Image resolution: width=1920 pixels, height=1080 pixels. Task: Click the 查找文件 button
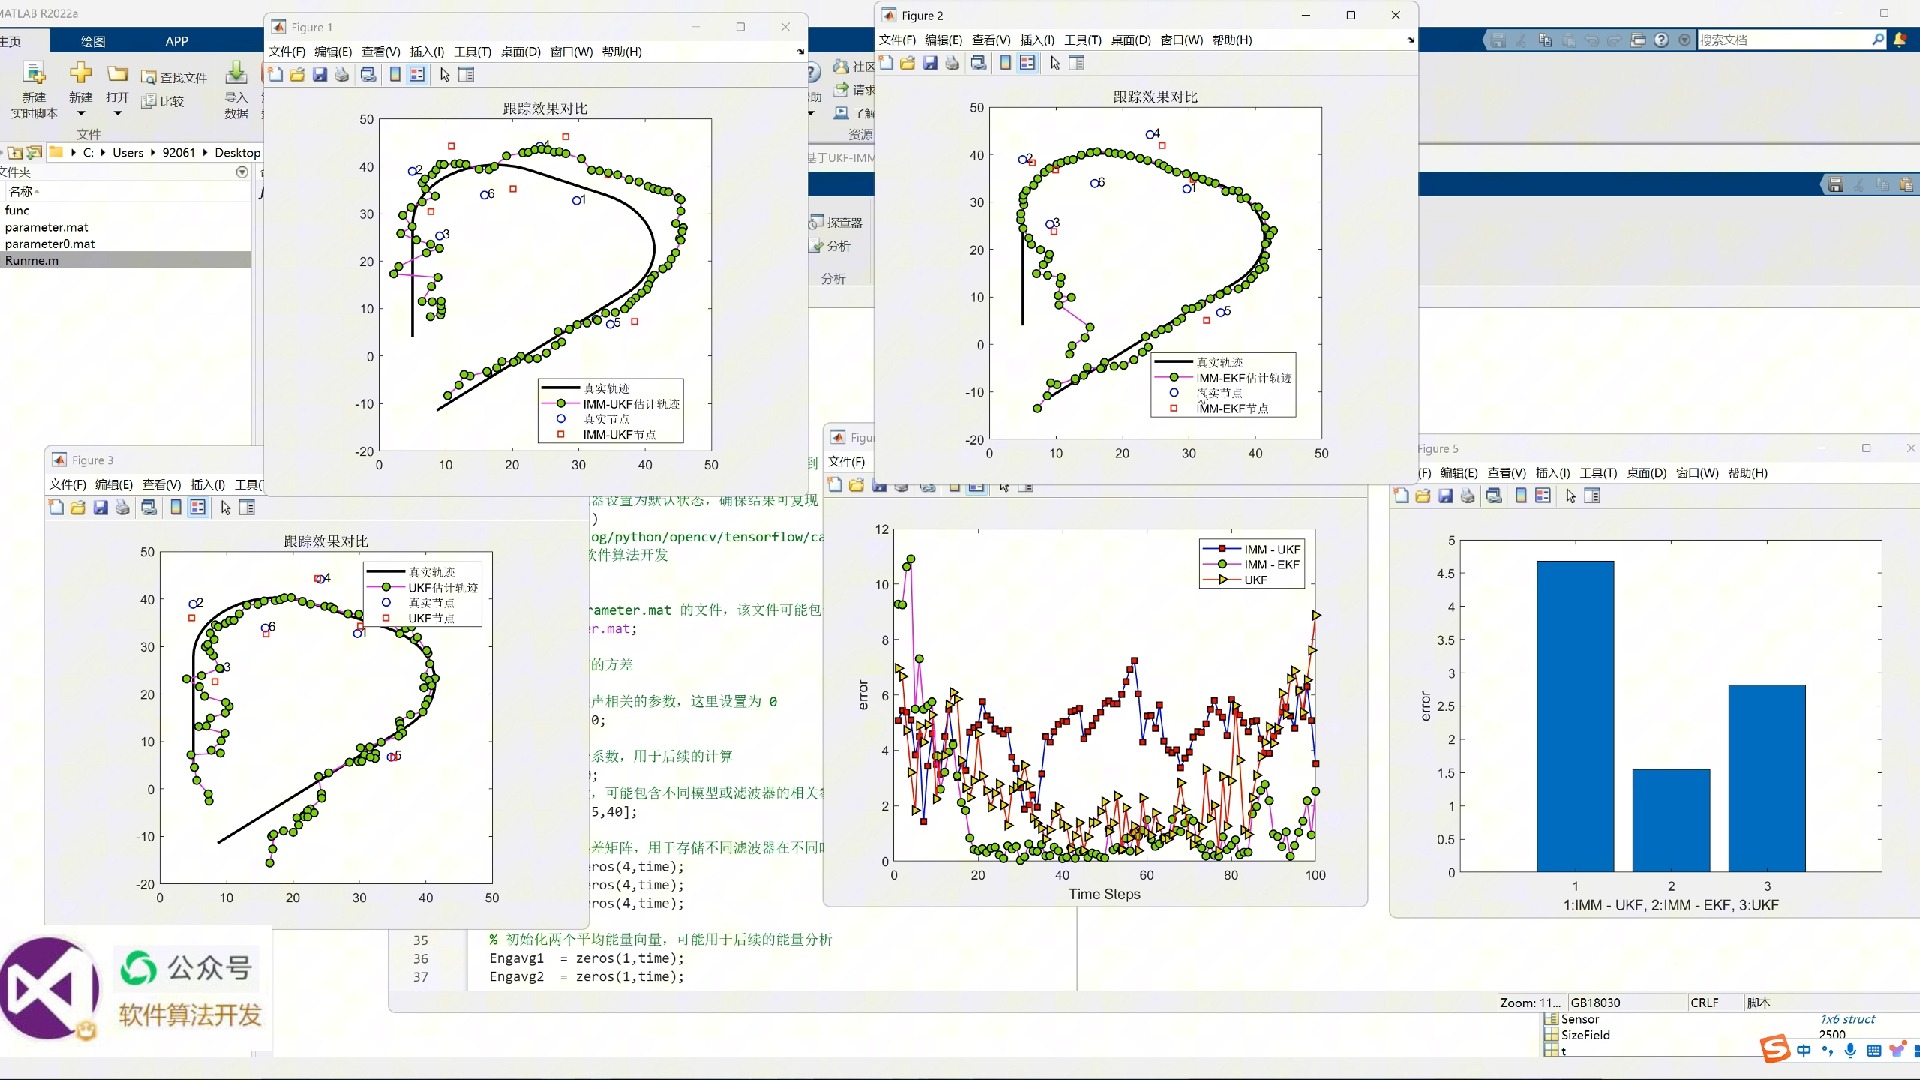coord(174,77)
